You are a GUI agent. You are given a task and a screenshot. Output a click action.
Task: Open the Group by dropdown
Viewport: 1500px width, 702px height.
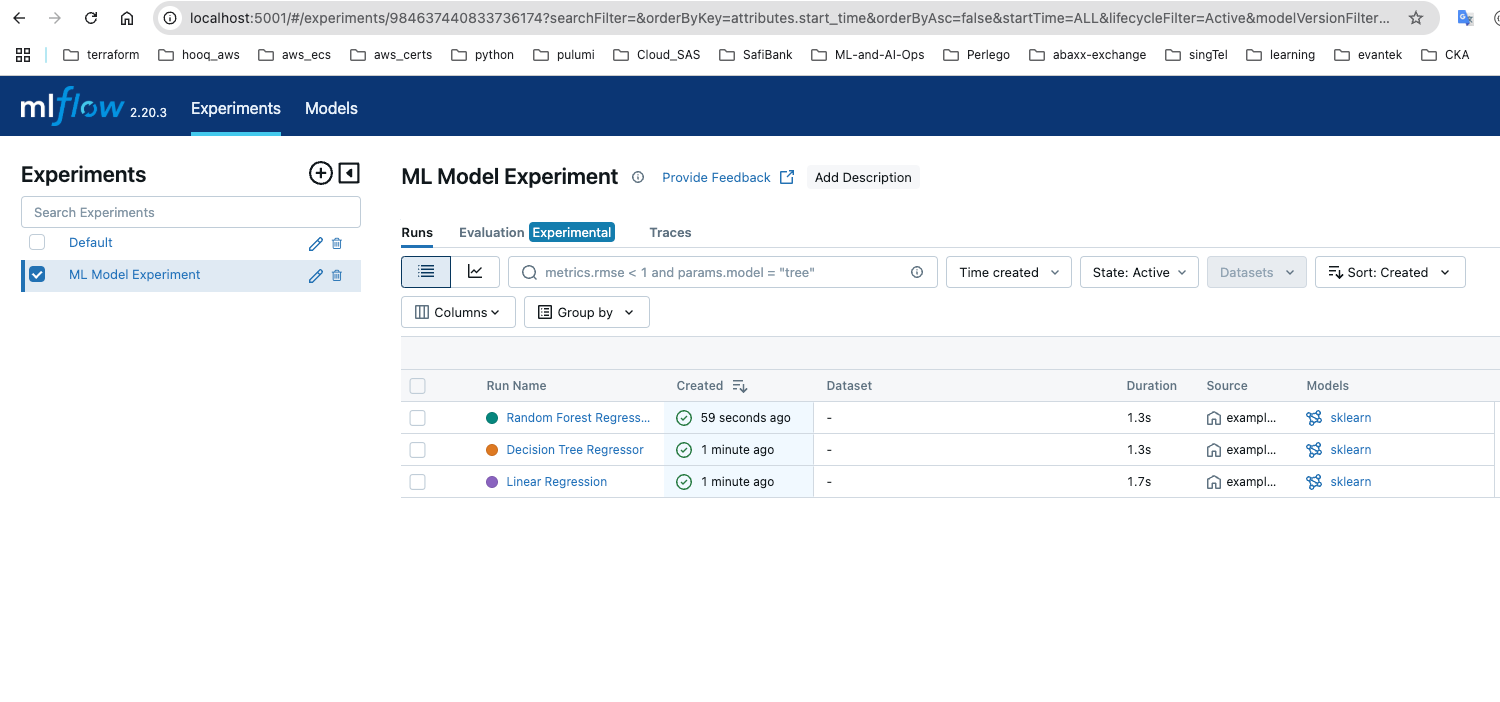point(587,312)
